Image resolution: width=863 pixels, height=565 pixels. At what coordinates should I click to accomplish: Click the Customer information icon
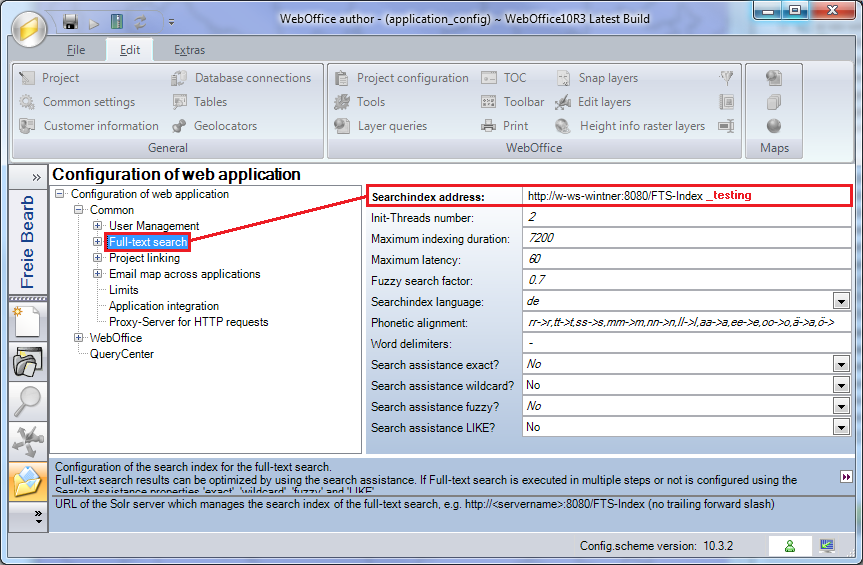pyautogui.click(x=27, y=126)
